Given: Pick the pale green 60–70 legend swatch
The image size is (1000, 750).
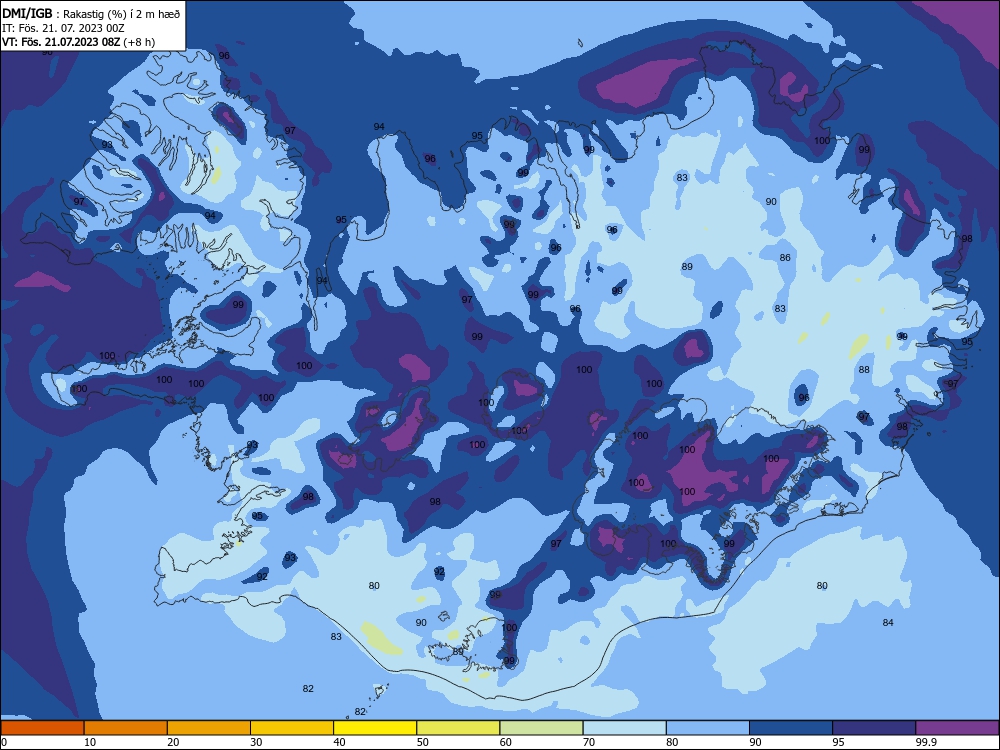Looking at the screenshot, I should coord(541,728).
